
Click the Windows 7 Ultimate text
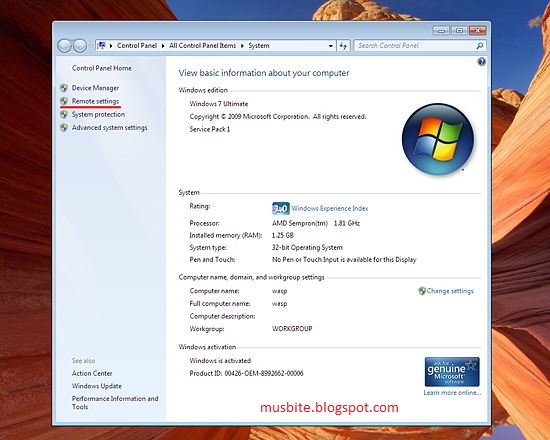[x=219, y=104]
